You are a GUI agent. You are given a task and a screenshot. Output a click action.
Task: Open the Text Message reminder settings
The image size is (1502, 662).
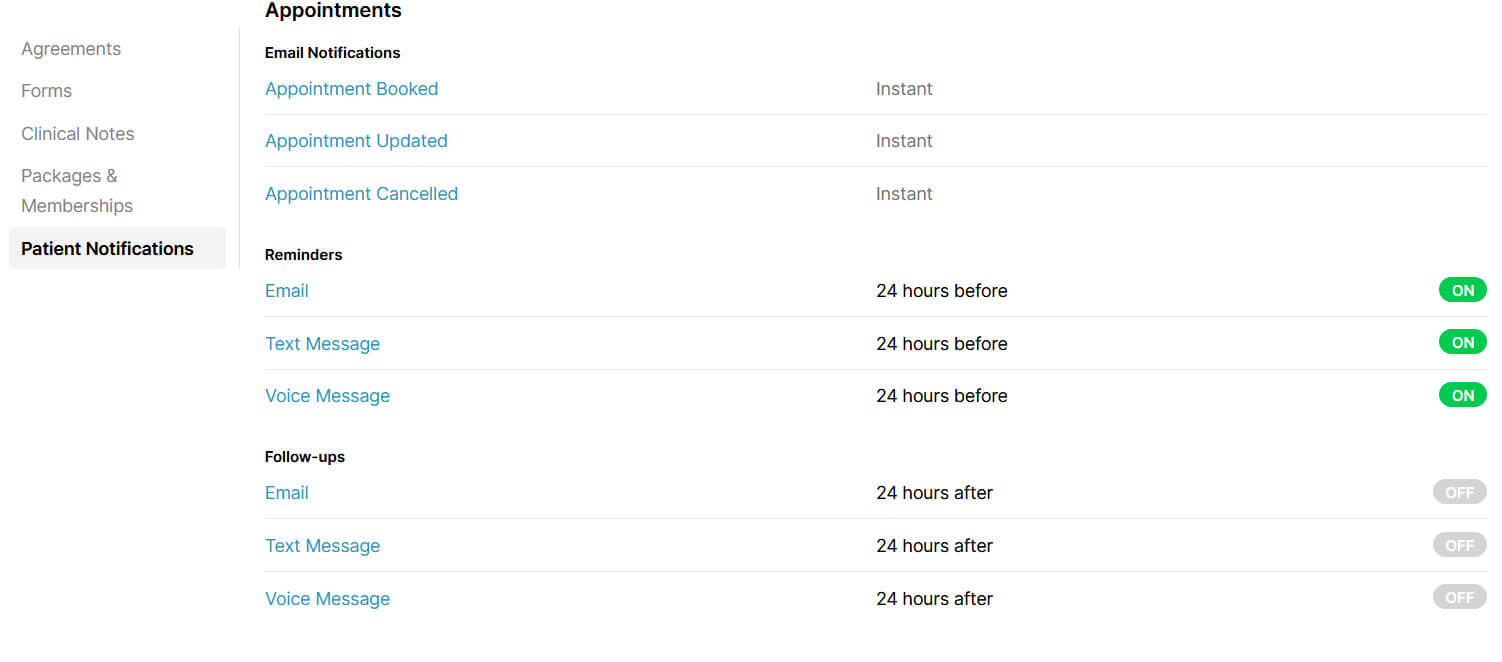click(322, 343)
